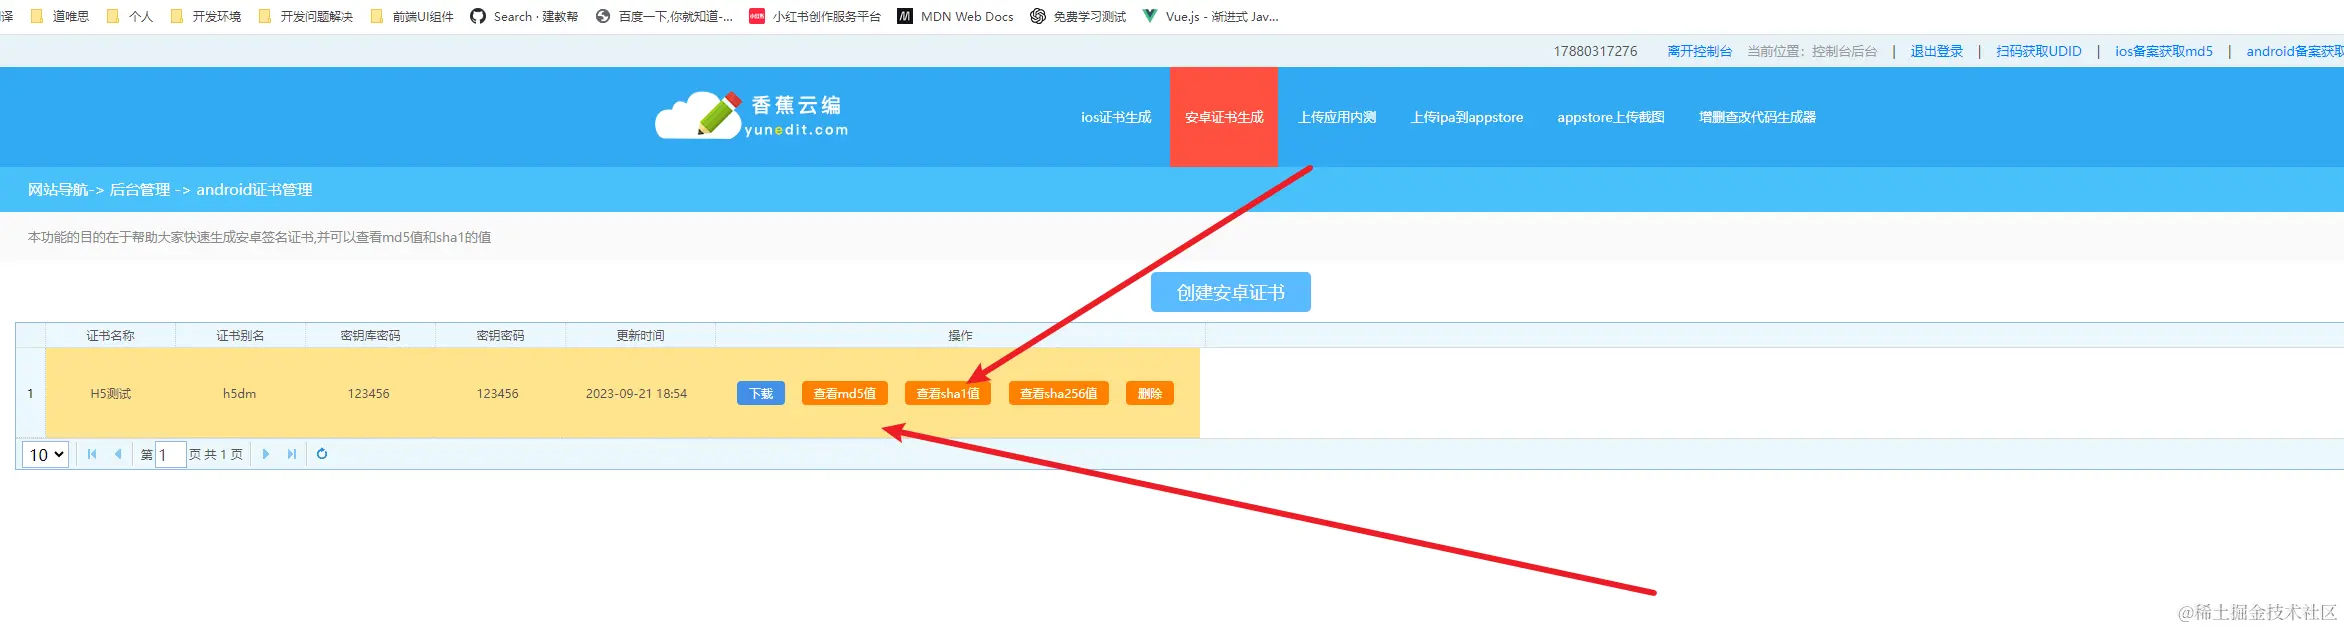Expand the 前端UI组件 bookmark folder
The width and height of the screenshot is (2344, 629).
(x=412, y=16)
